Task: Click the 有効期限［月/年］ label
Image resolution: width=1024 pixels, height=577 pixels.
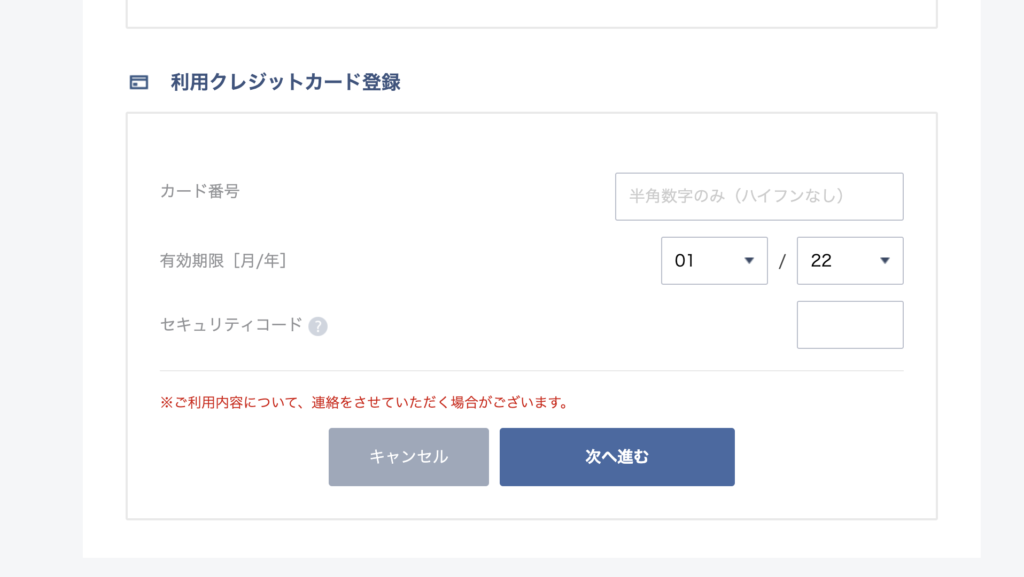Action: point(223,260)
